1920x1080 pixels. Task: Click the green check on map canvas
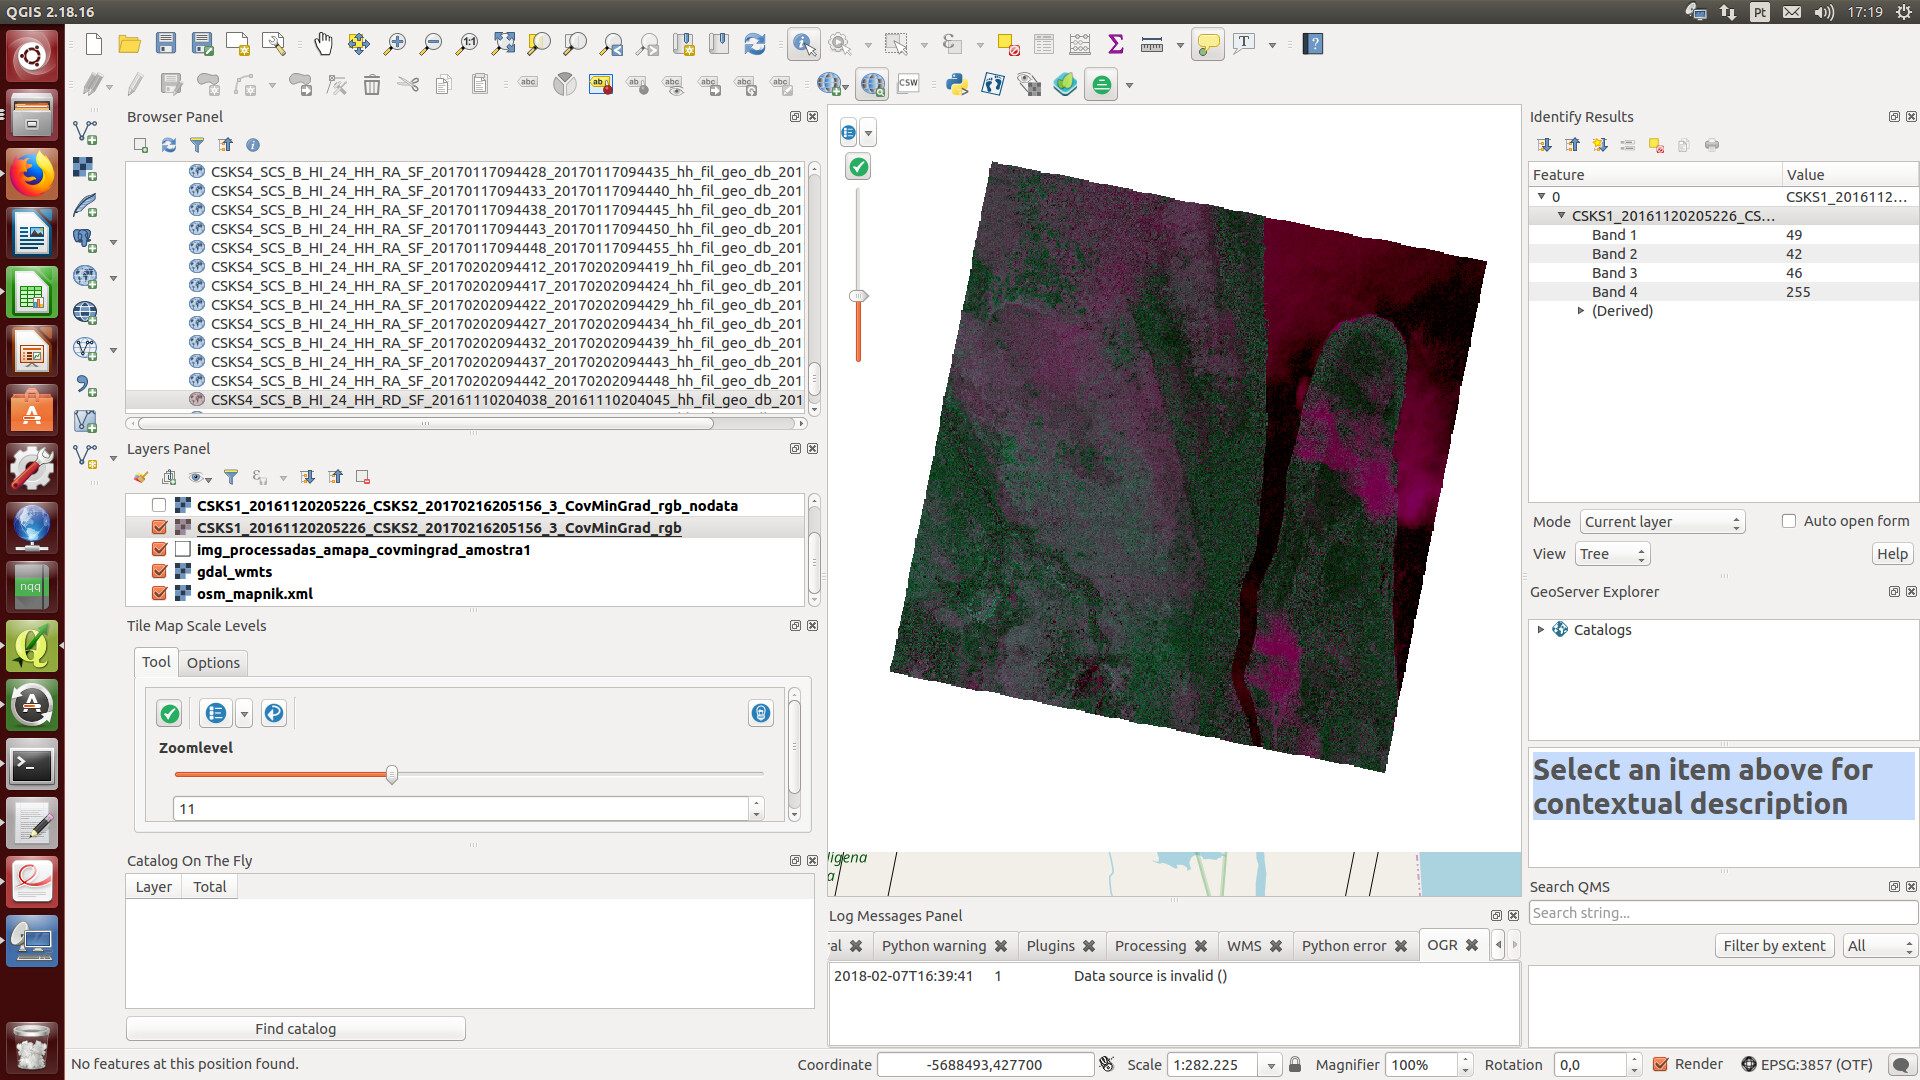click(858, 167)
